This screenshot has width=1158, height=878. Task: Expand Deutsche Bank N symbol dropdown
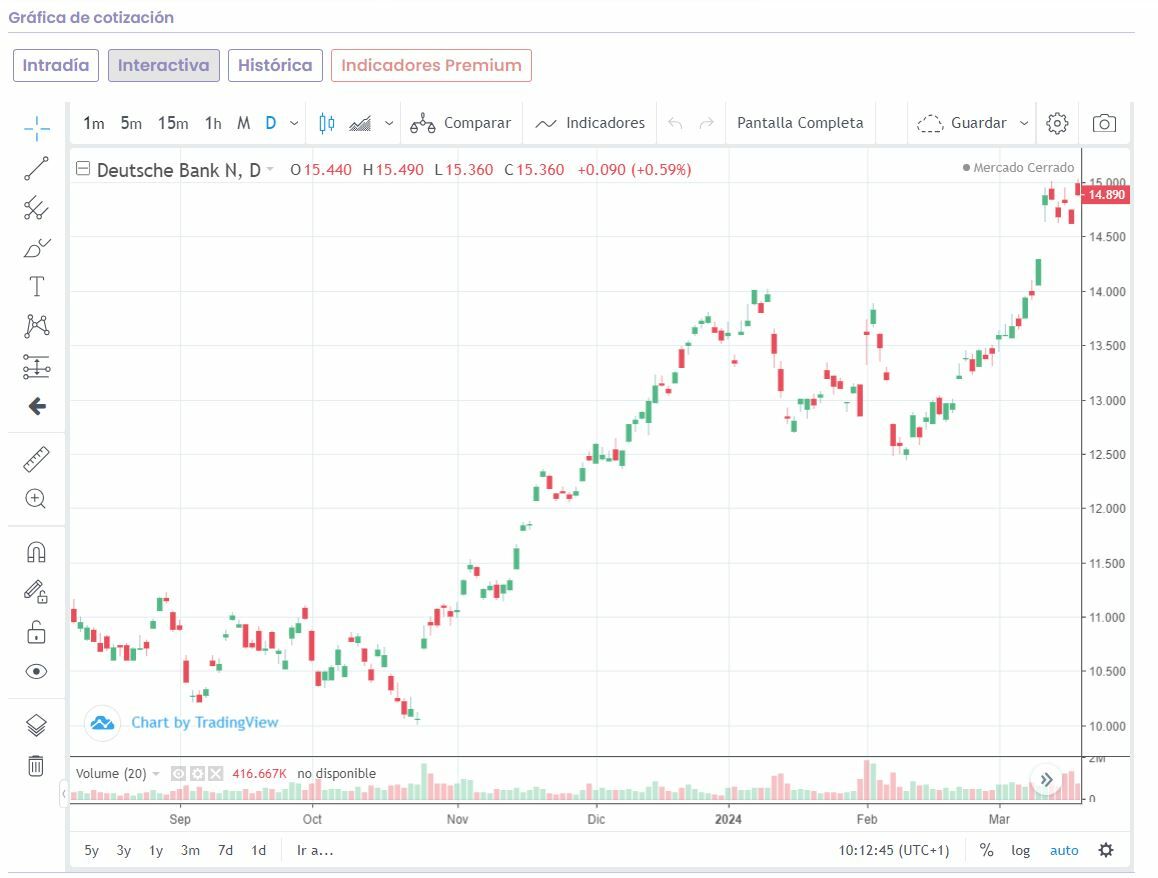click(270, 169)
